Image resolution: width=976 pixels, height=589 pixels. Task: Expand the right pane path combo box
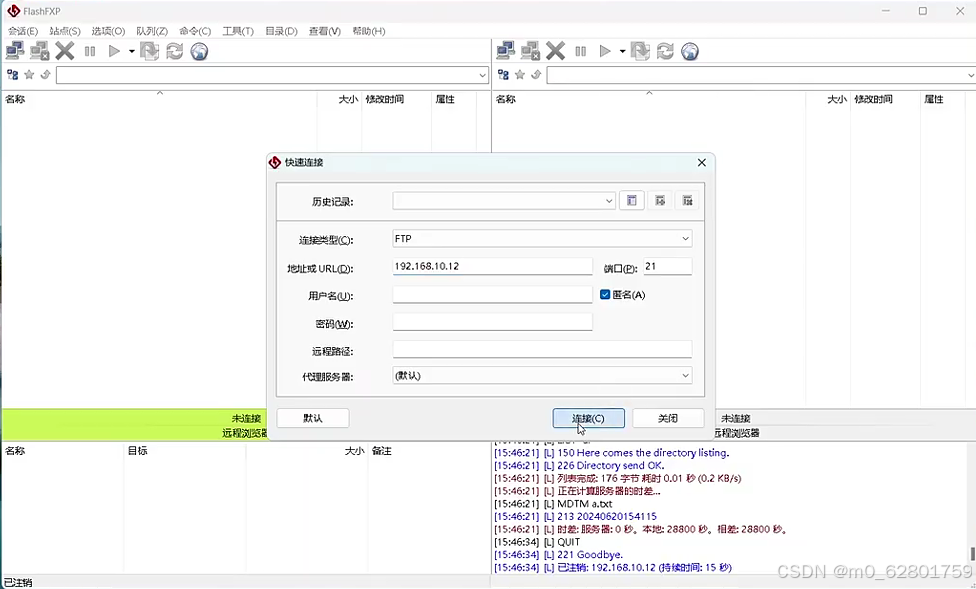[971, 75]
